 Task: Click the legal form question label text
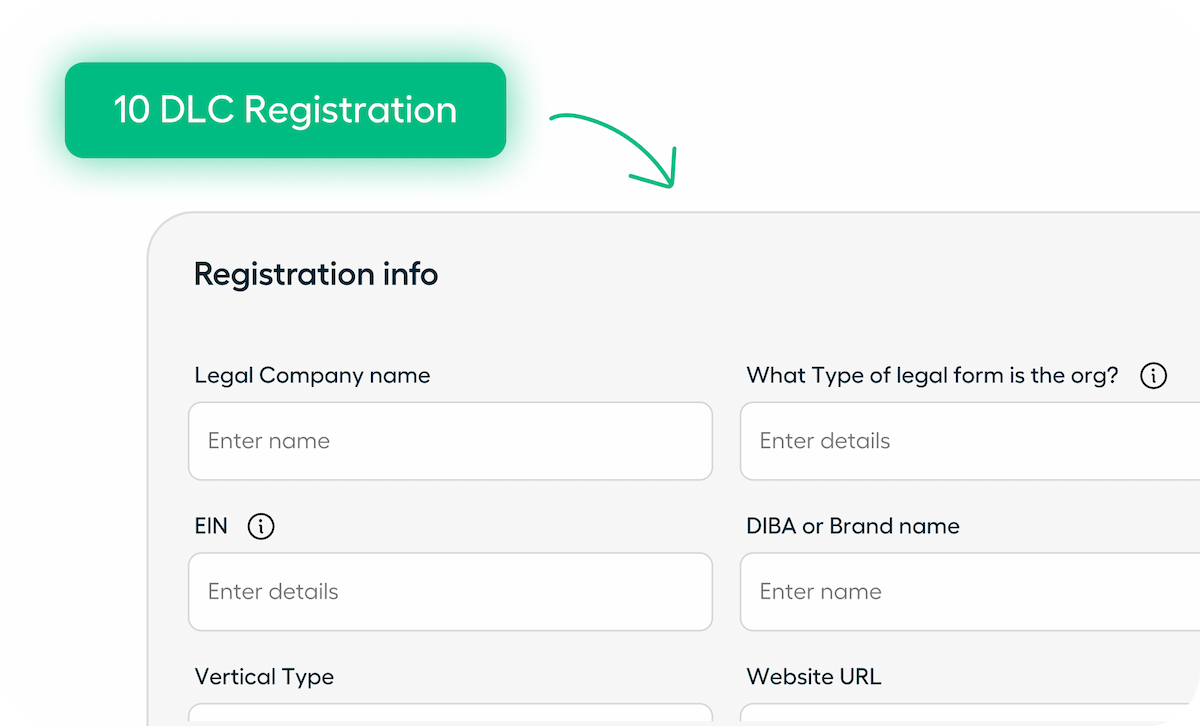point(932,375)
